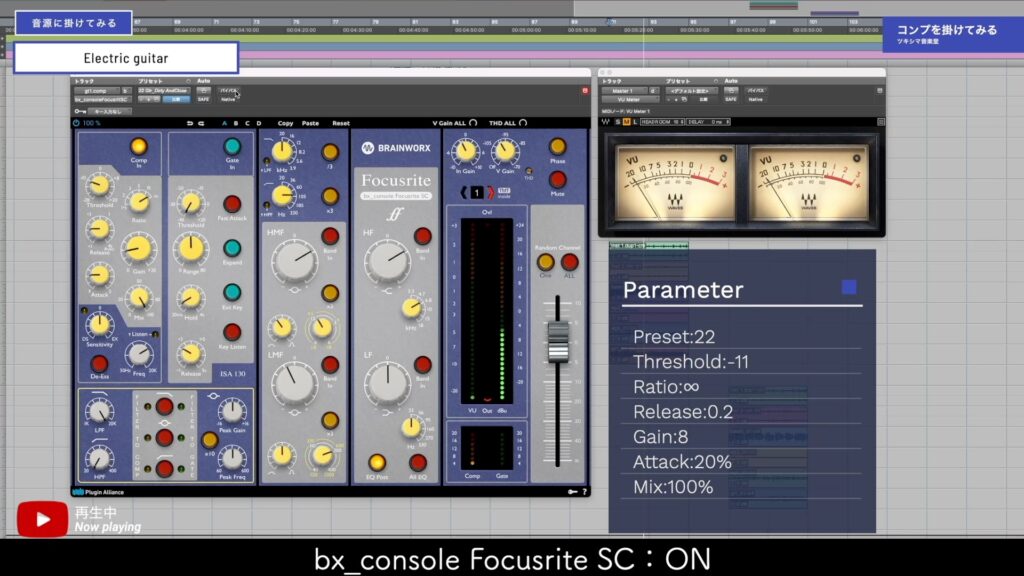Click the compressor Threshold knob
Viewport: 1024px width, 576px height.
tap(99, 186)
